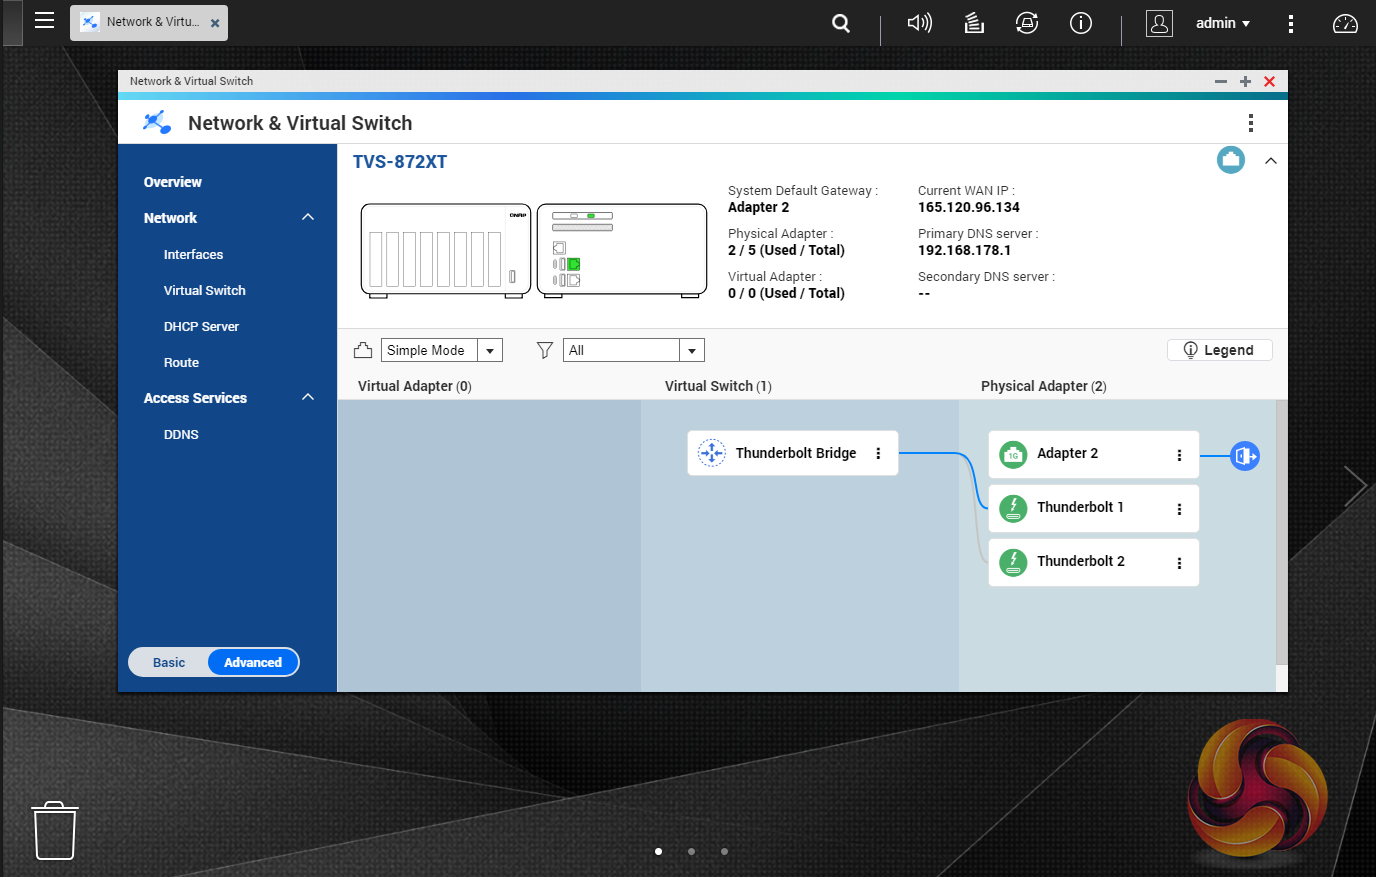Switch to Basic mode
Viewport: 1376px width, 878px height.
pos(169,662)
